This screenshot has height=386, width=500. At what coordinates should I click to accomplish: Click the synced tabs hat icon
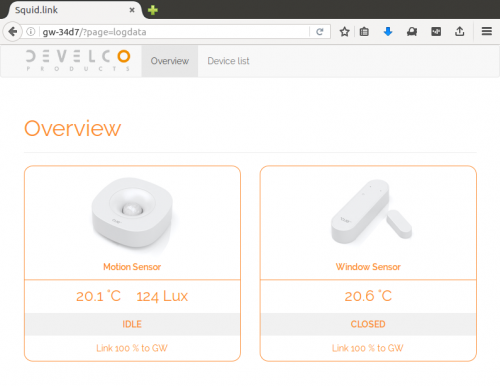pos(412,32)
